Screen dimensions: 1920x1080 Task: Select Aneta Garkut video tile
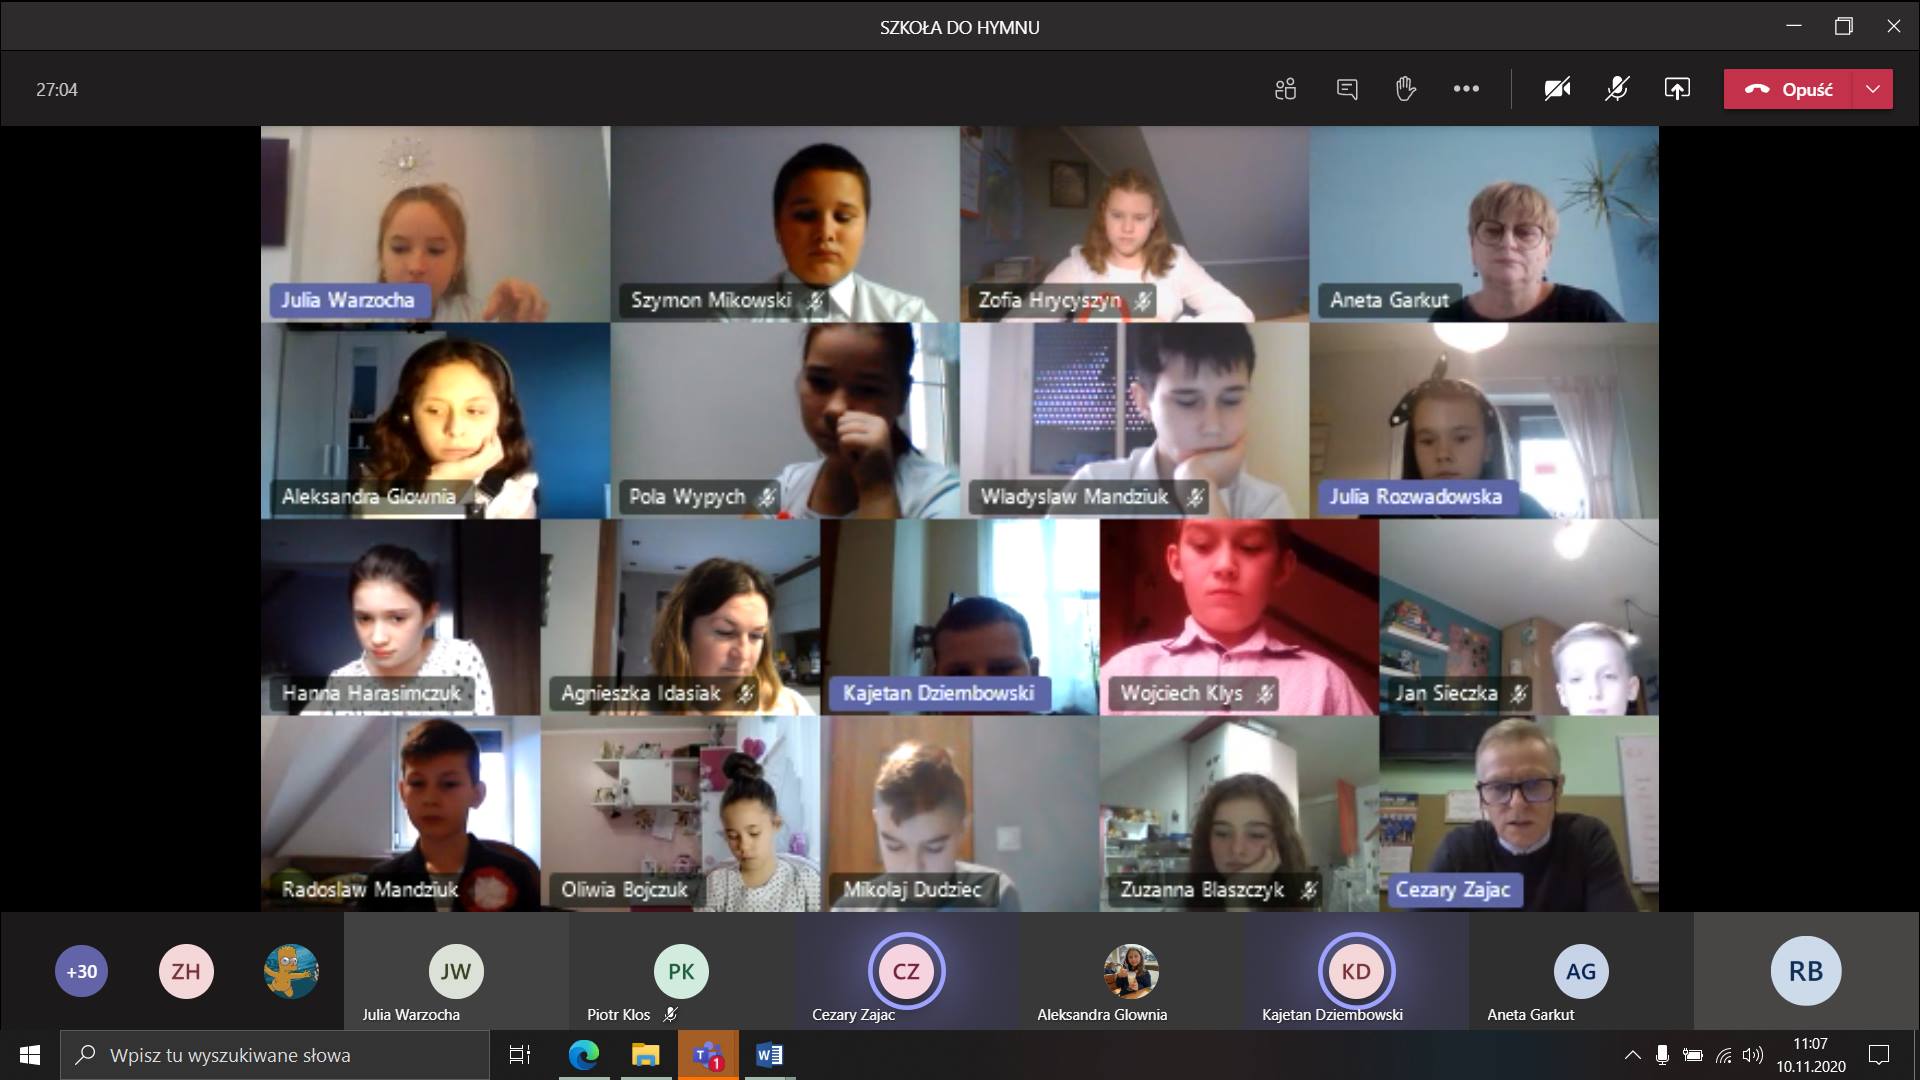coord(1484,224)
